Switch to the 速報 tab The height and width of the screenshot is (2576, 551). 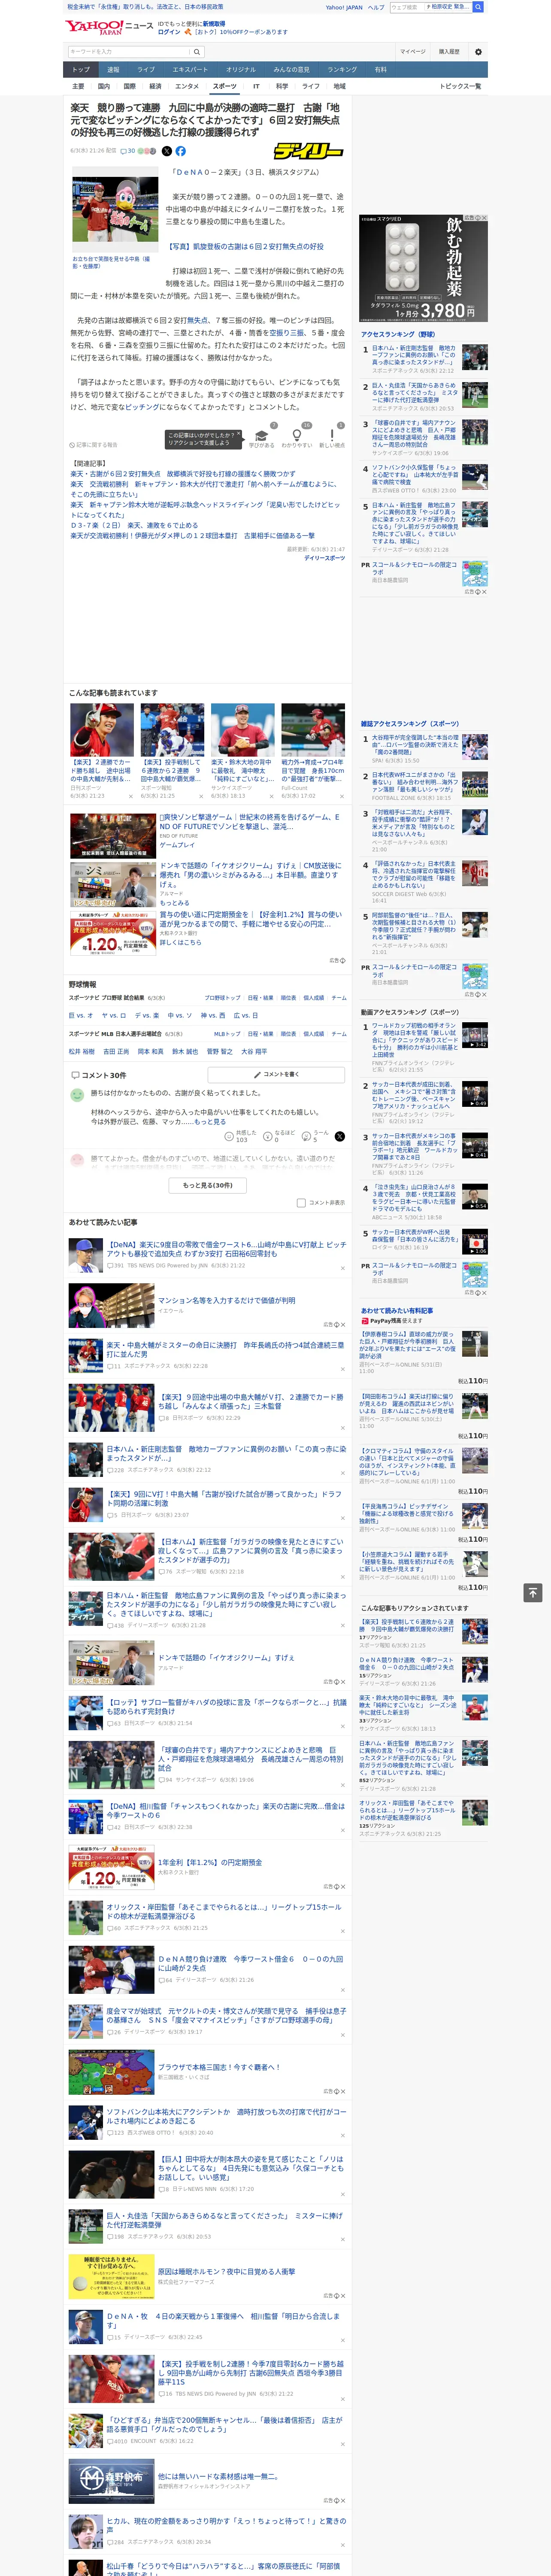point(113,70)
